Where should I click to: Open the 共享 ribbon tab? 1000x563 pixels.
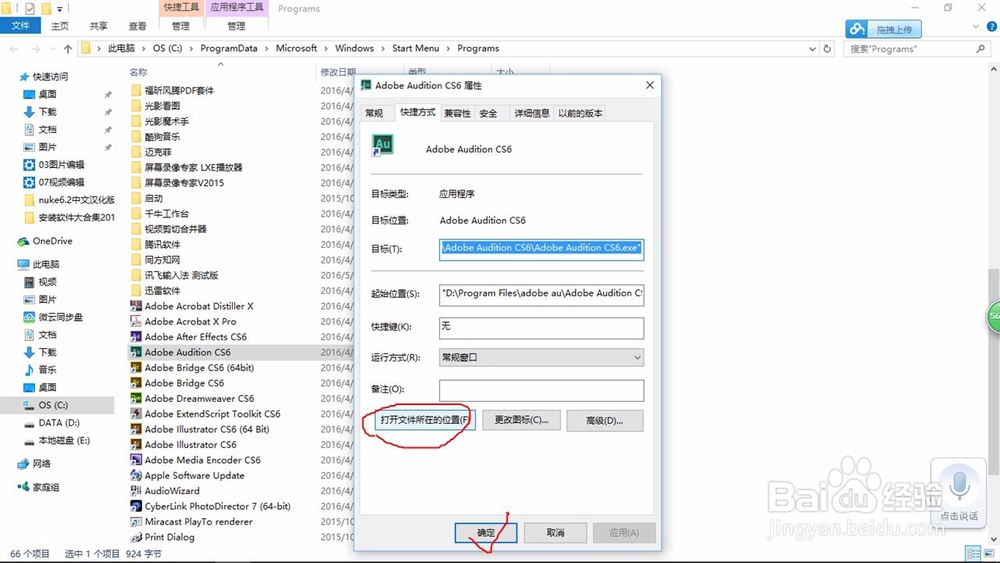click(98, 26)
